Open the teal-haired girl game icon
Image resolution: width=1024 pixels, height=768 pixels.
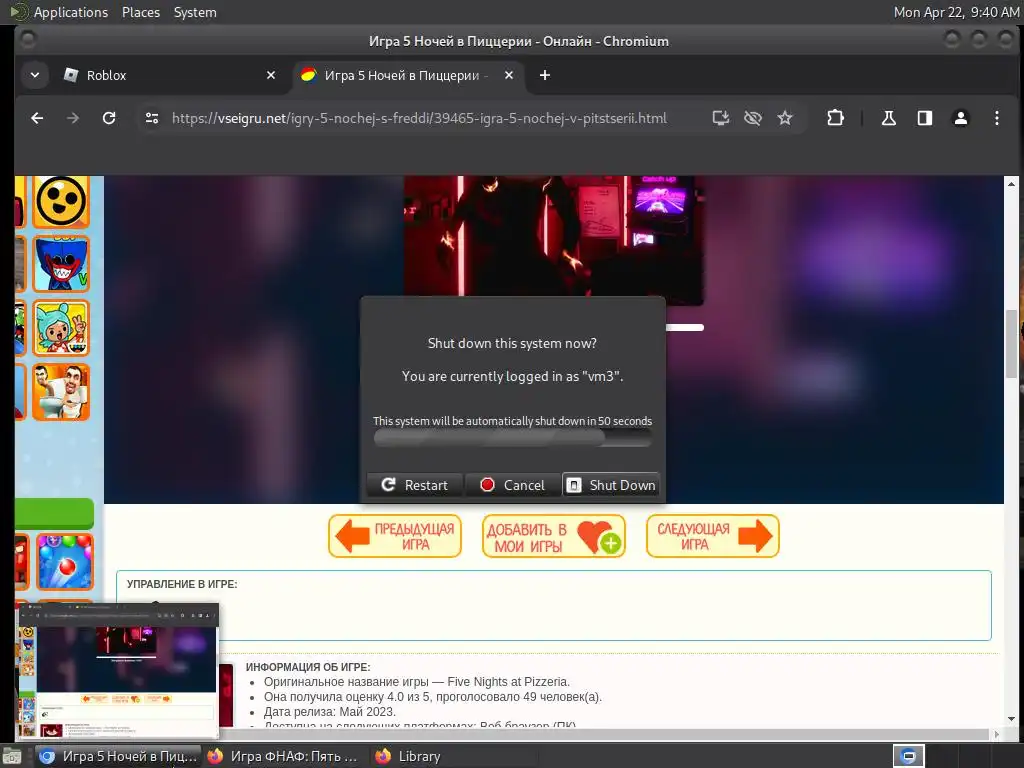(61, 328)
